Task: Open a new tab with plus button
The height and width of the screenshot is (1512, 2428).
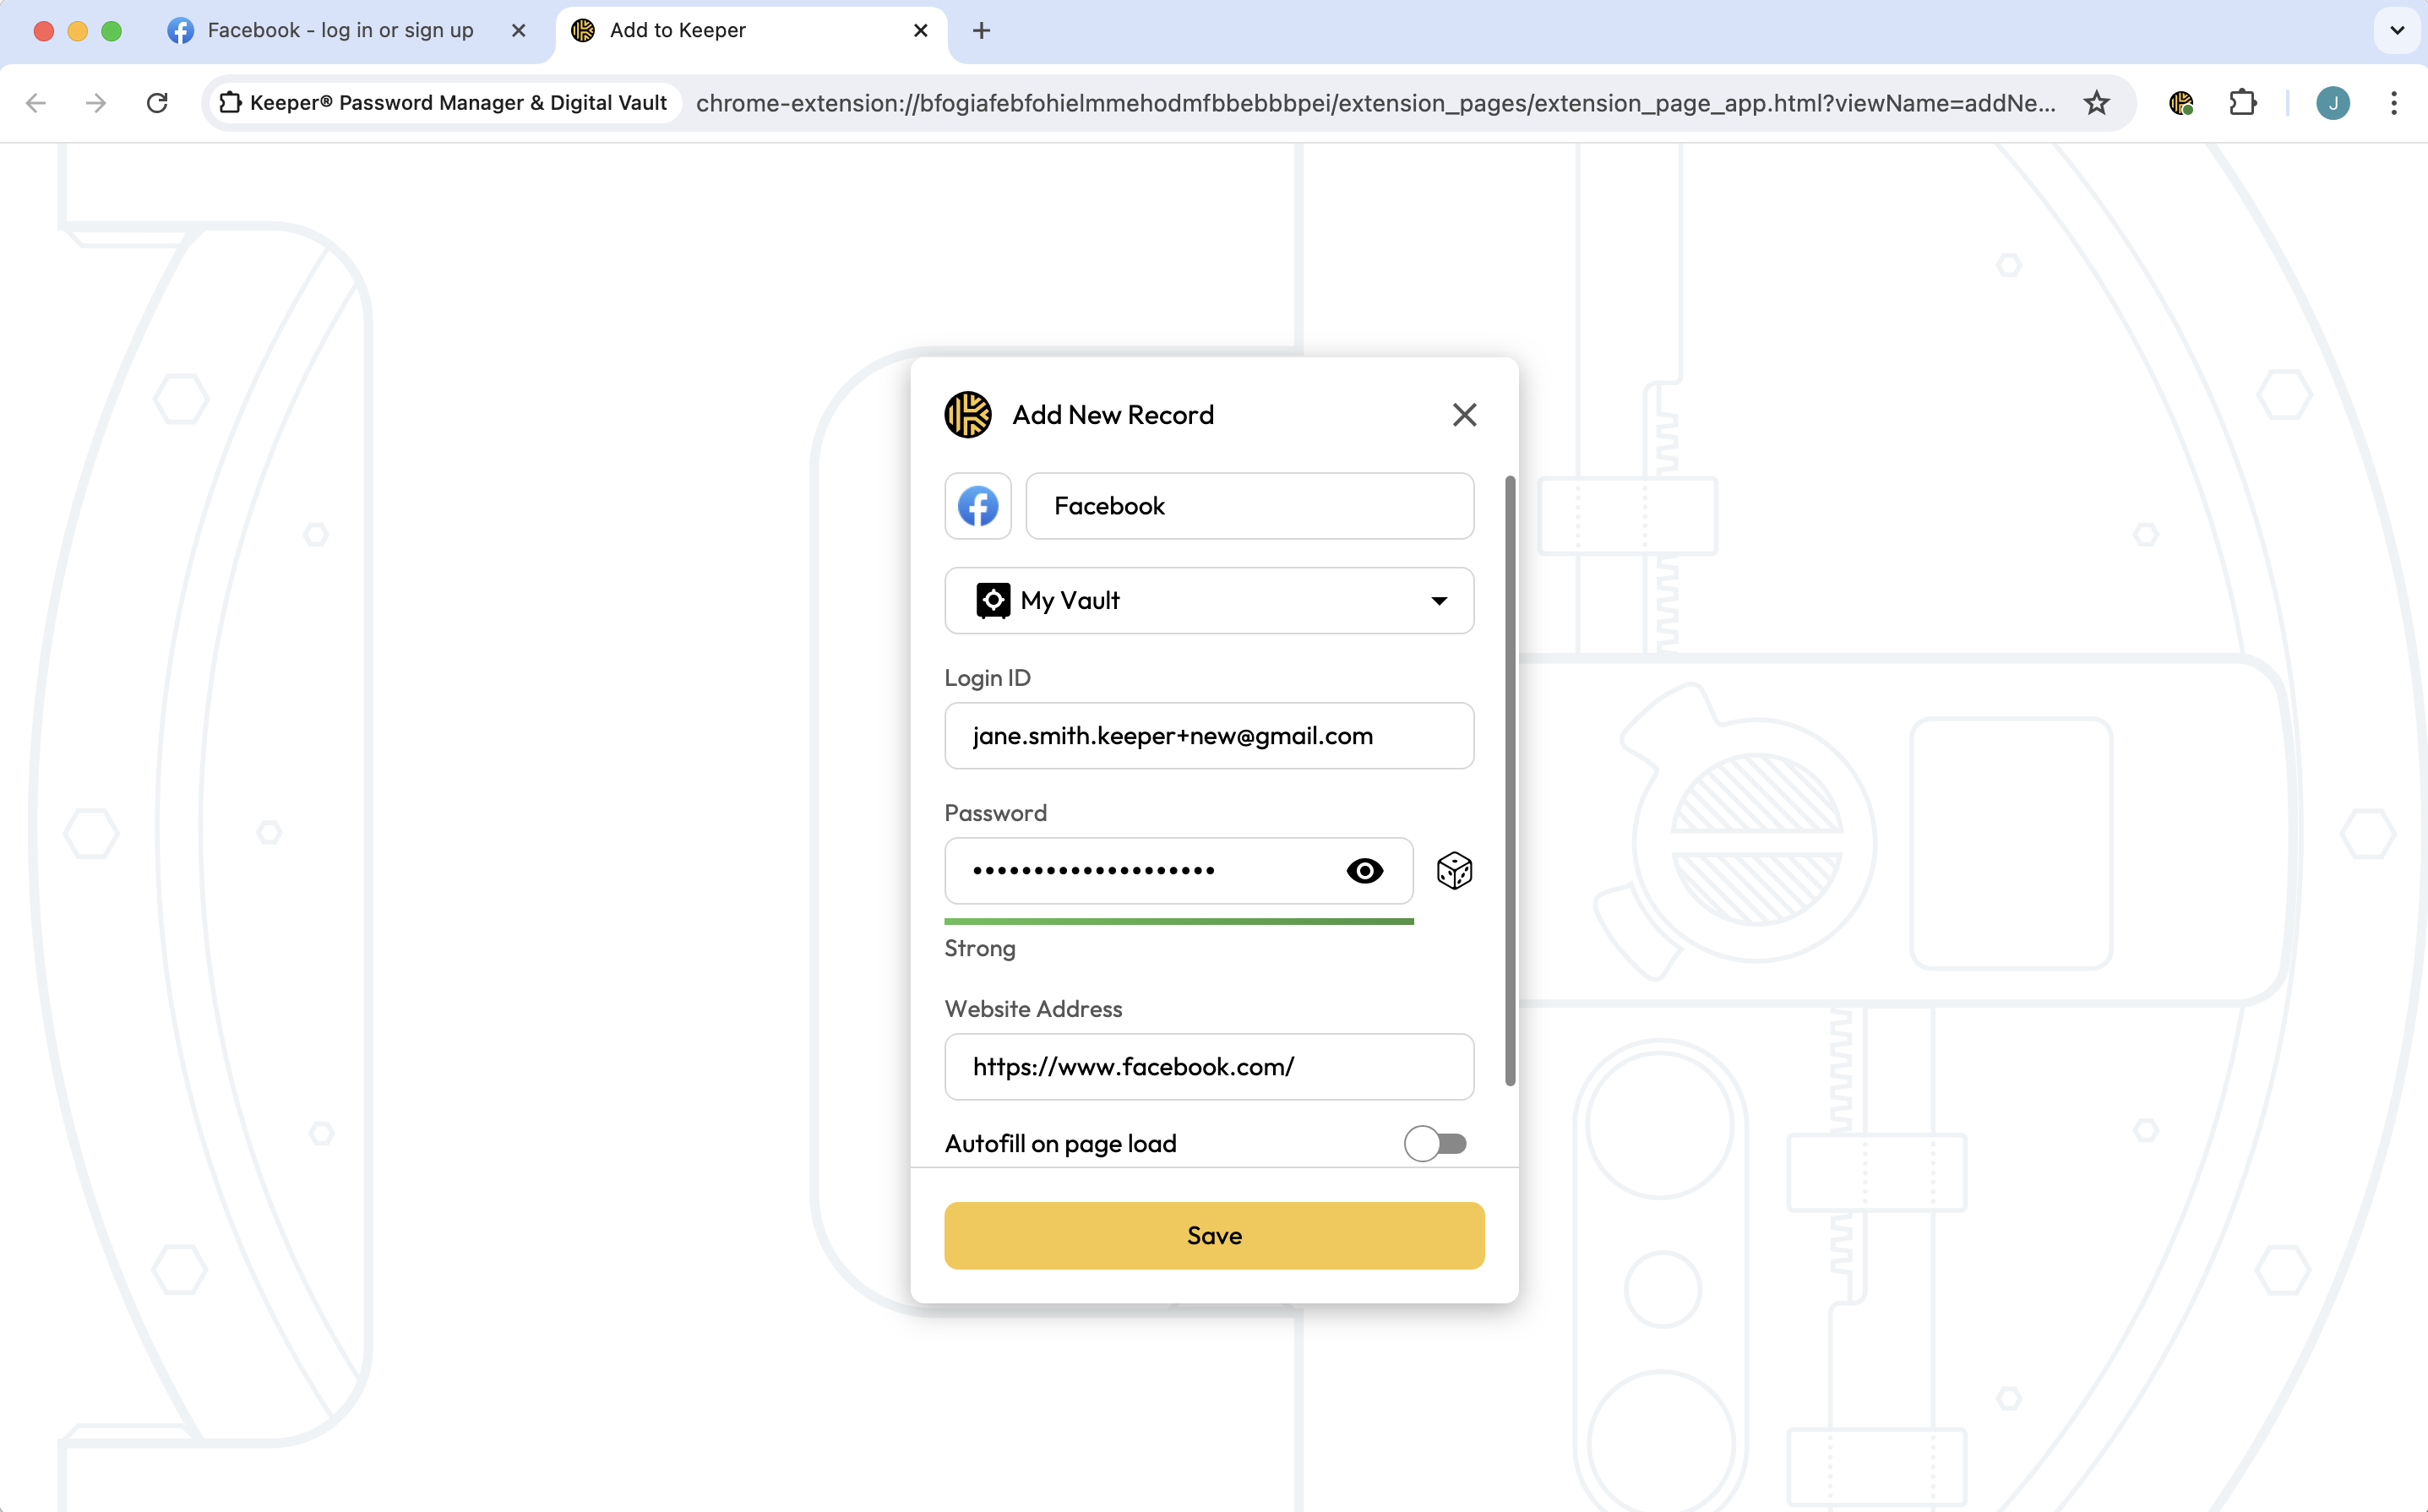Action: tap(981, 30)
